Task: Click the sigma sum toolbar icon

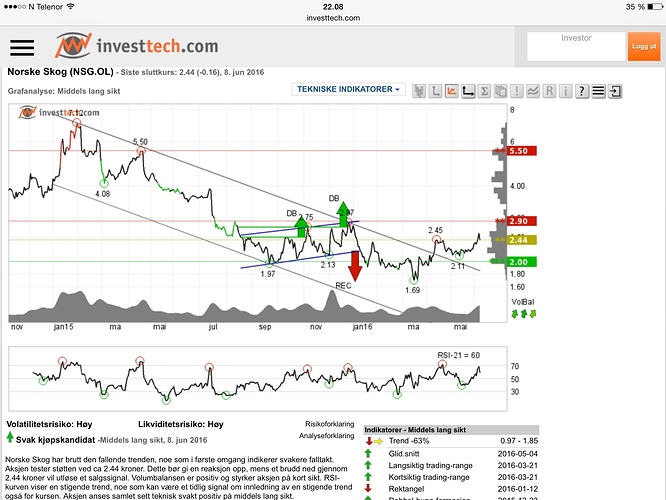Action: pos(485,91)
